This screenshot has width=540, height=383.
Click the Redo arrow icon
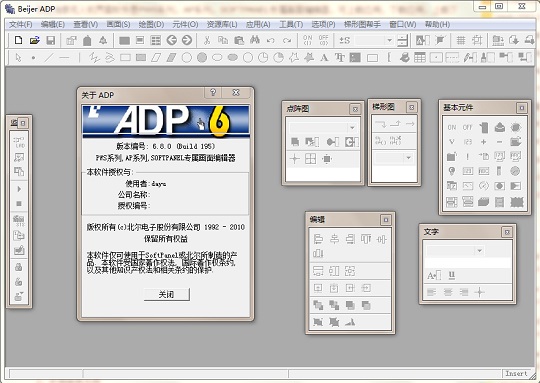tap(287, 40)
